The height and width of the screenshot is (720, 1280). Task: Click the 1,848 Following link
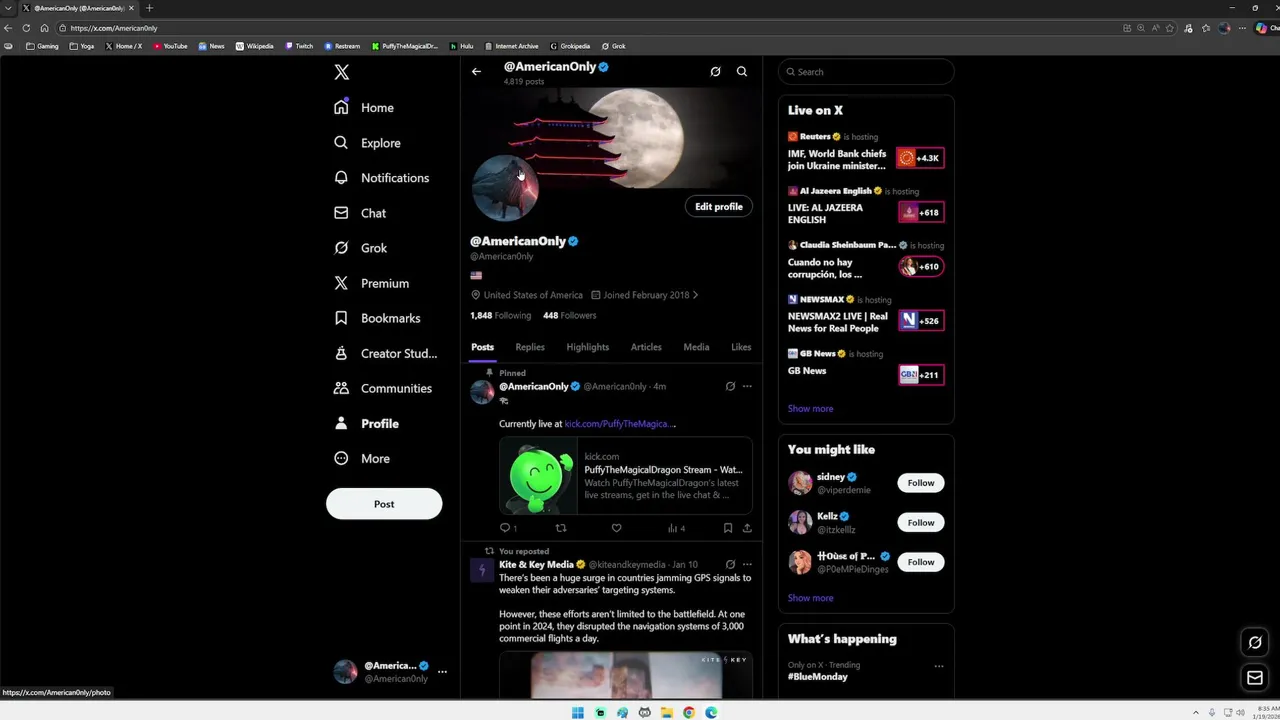coord(501,315)
